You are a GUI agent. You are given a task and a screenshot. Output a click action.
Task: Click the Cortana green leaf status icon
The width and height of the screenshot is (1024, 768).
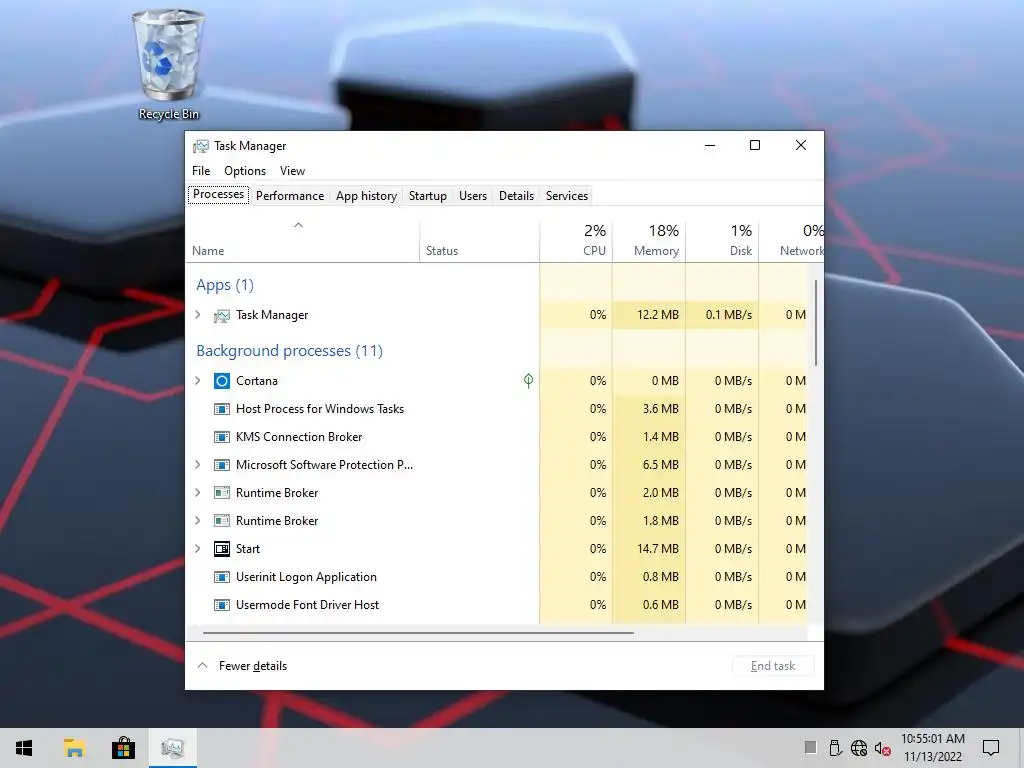click(528, 381)
